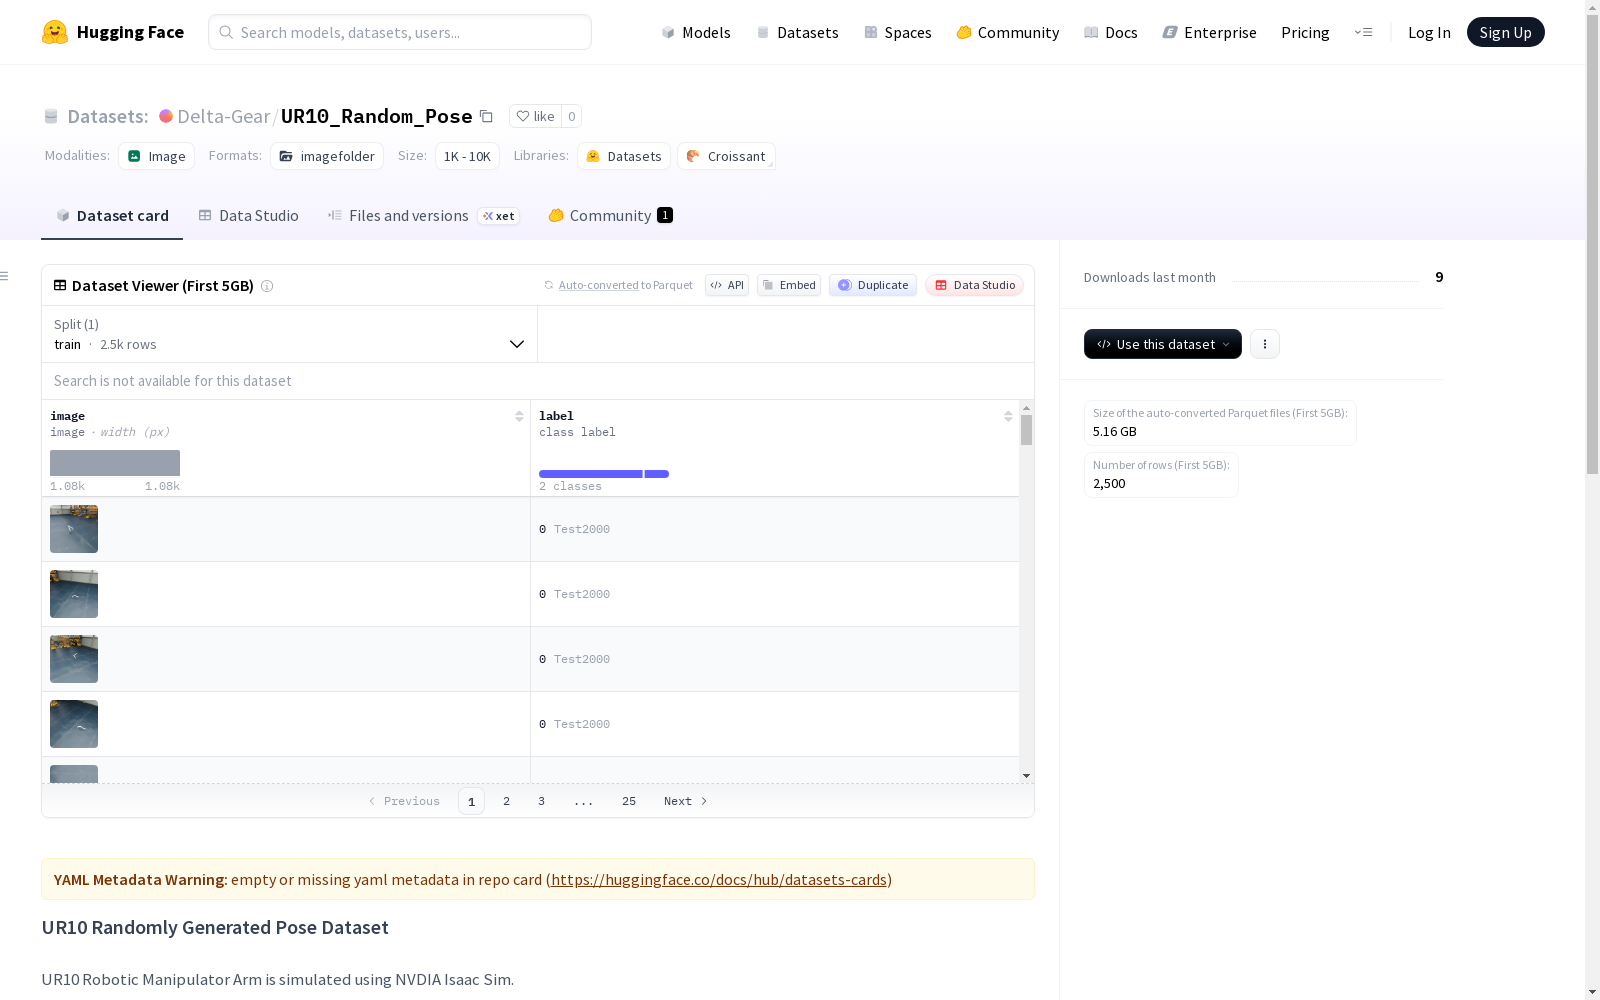Go to page 2 of the dataset
The image size is (1600, 1000).
click(x=507, y=801)
